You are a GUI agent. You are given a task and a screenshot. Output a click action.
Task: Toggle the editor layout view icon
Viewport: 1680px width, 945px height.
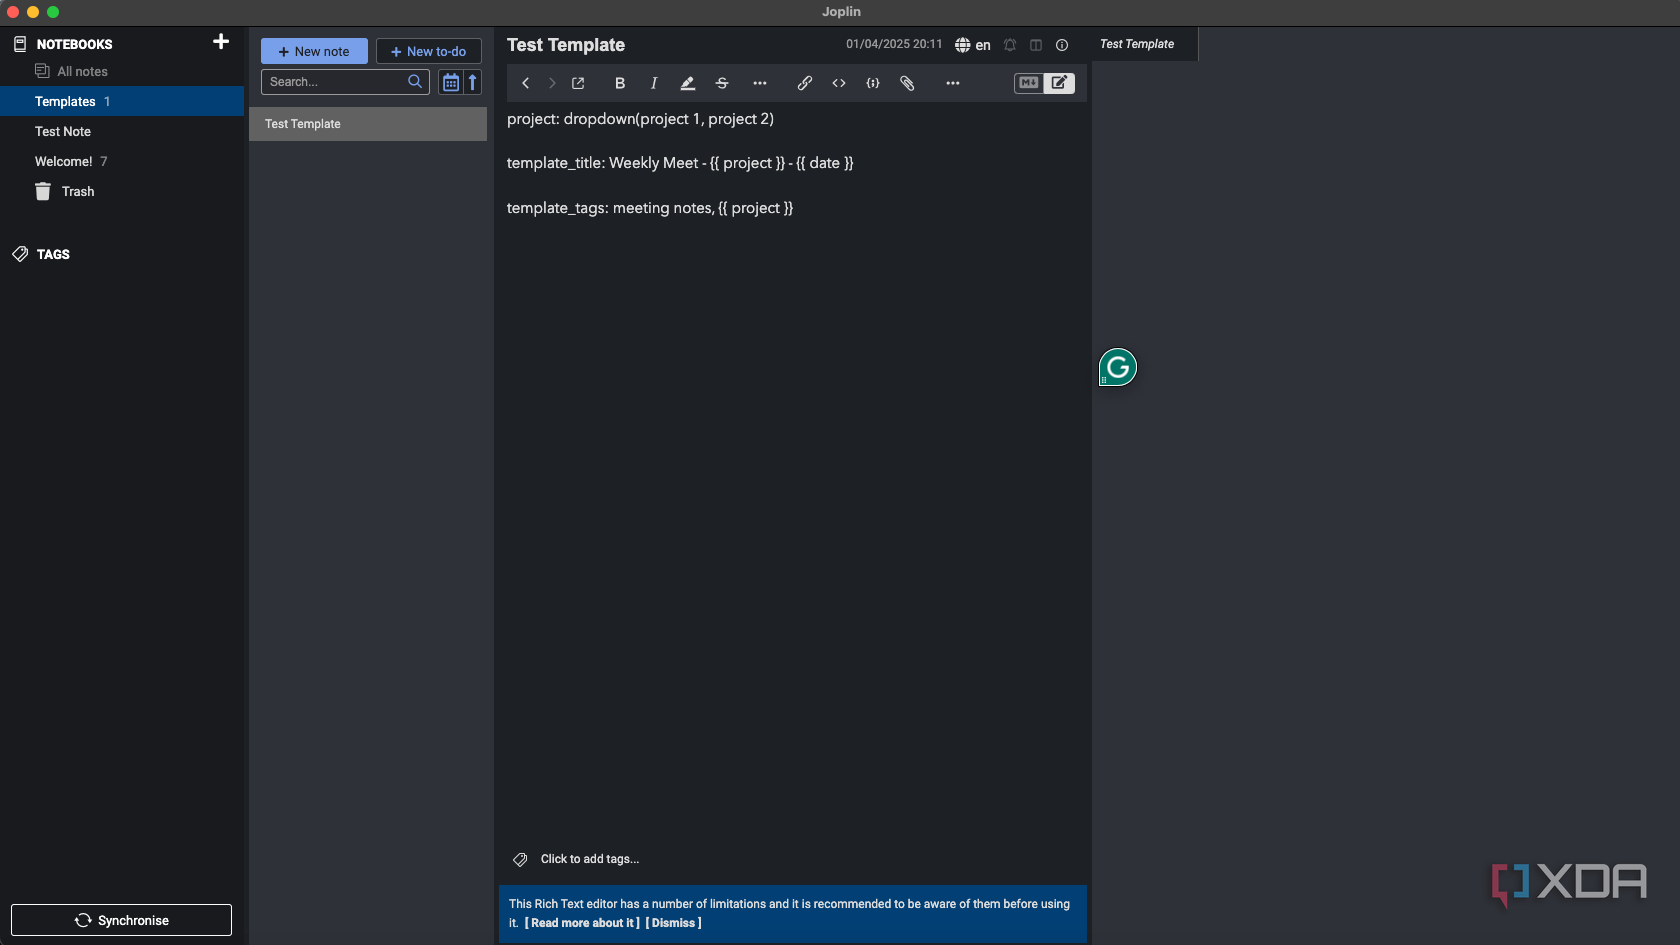coord(1036,45)
